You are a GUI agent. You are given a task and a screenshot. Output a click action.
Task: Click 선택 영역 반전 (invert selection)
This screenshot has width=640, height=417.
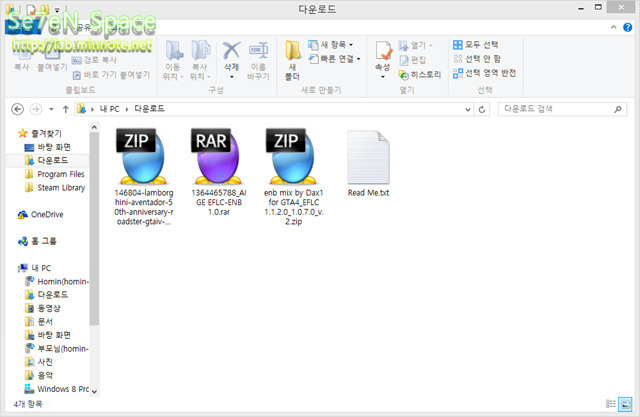point(484,73)
